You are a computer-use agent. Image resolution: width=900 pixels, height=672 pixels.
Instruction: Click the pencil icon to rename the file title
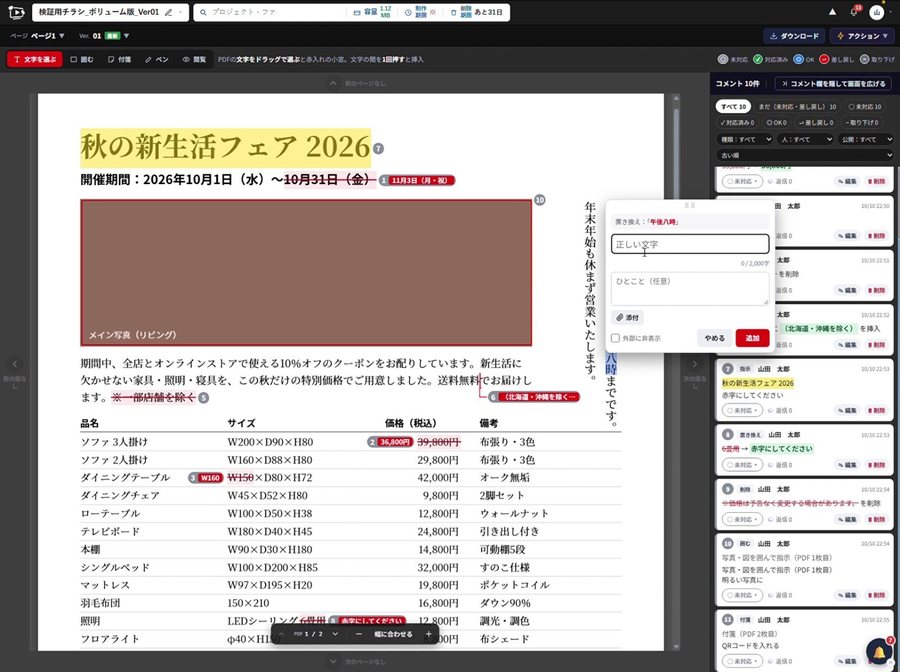click(168, 12)
